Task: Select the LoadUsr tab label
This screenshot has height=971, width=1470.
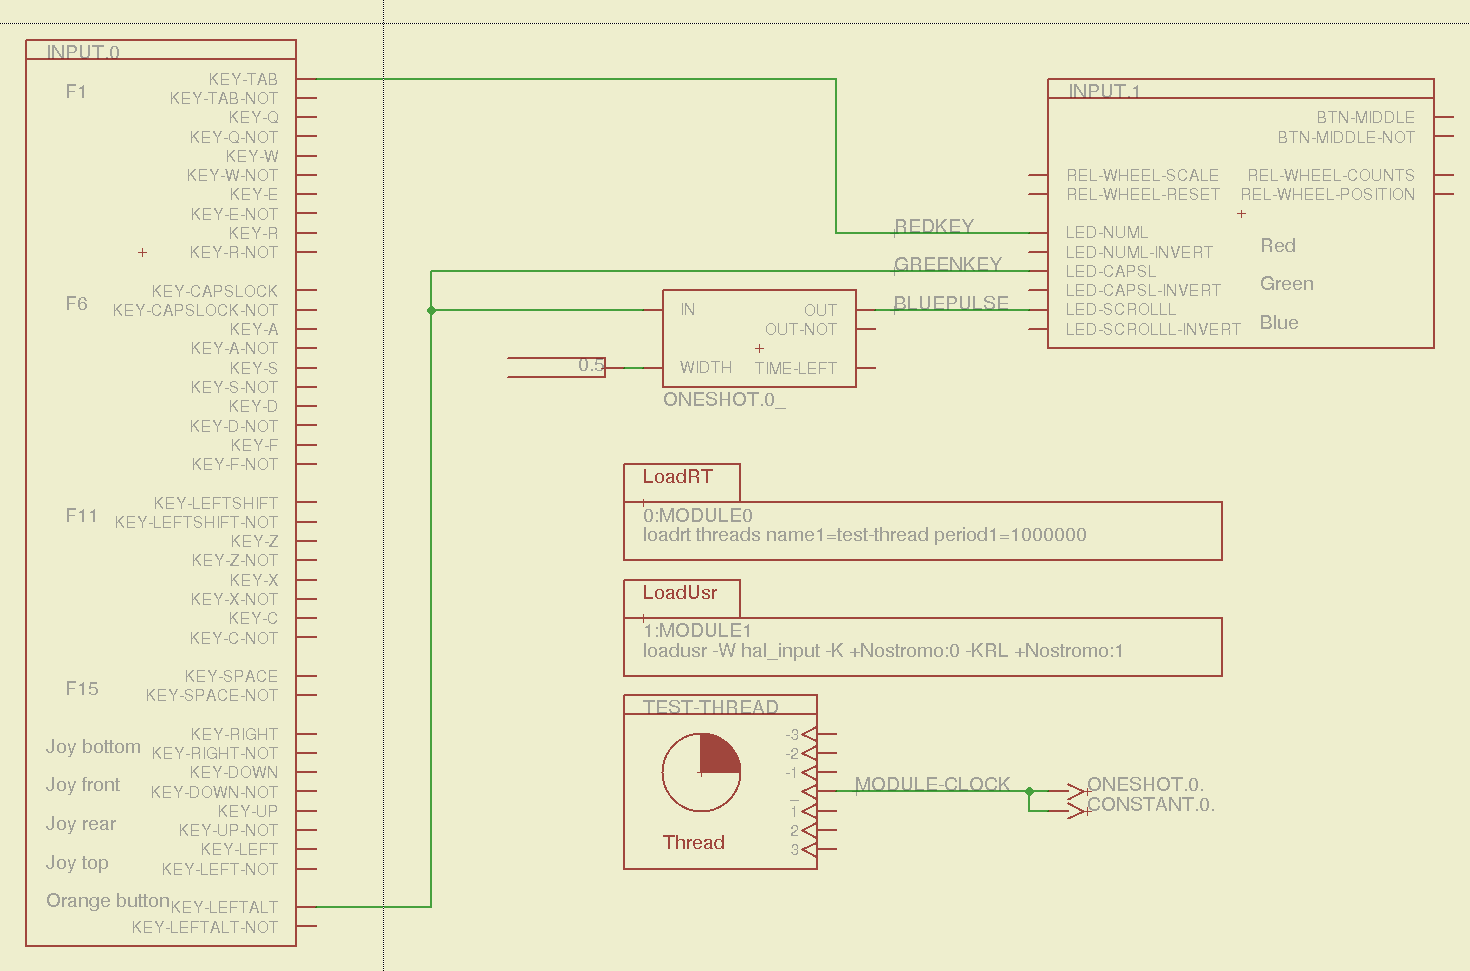Action: tap(679, 593)
